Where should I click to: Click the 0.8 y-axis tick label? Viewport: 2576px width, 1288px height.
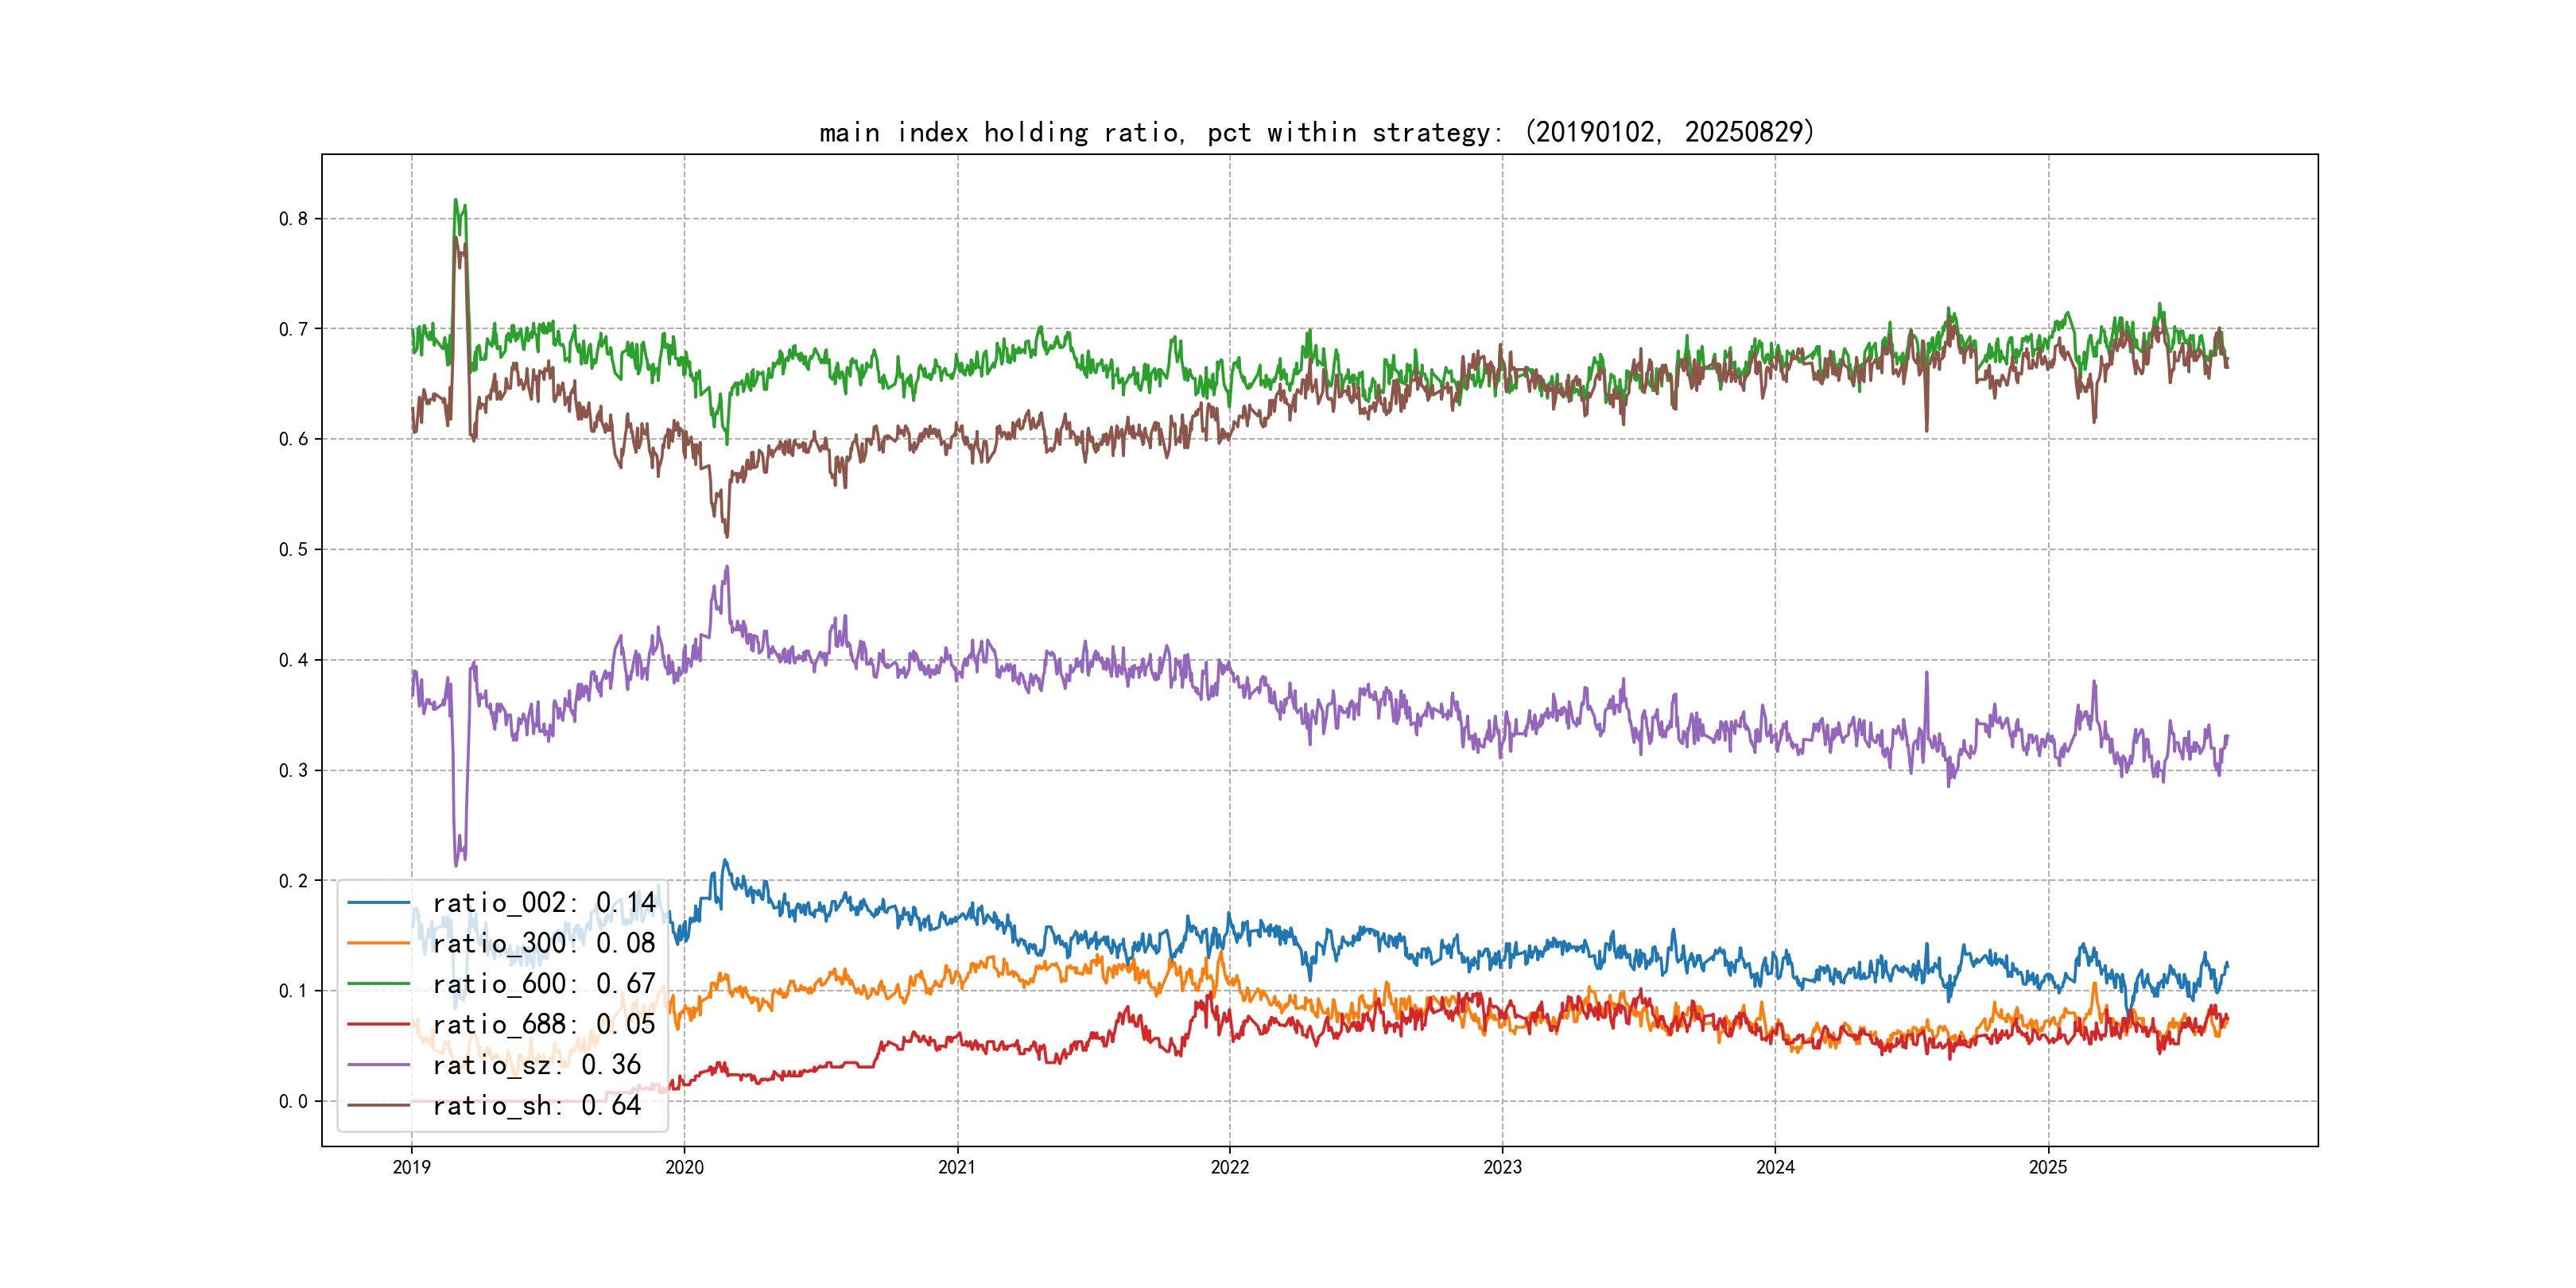[293, 219]
